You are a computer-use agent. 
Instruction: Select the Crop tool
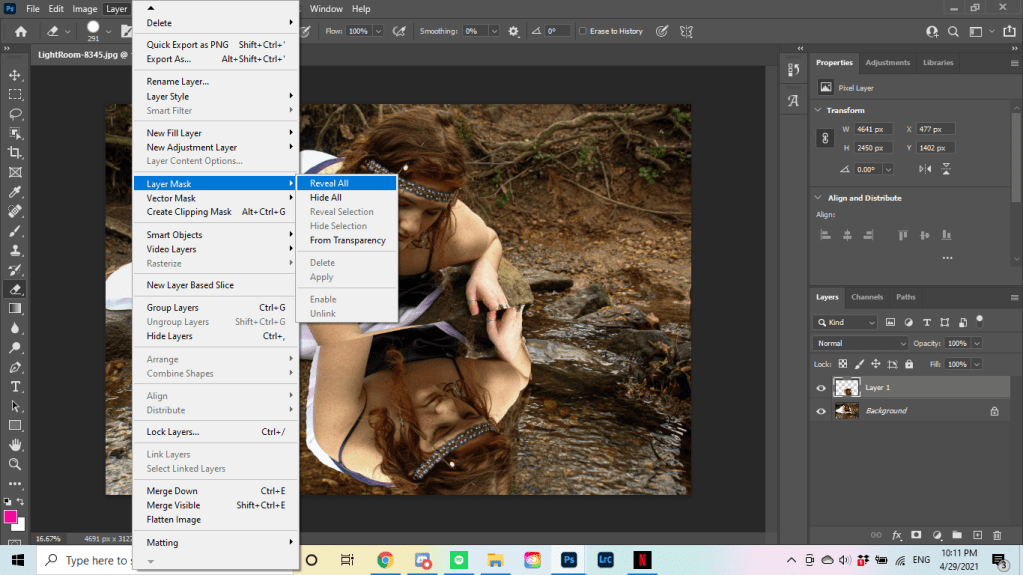[x=15, y=152]
